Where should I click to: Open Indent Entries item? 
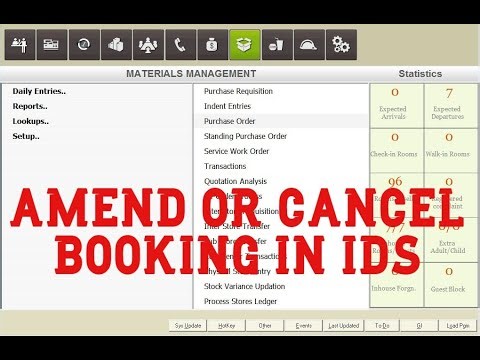(x=227, y=106)
